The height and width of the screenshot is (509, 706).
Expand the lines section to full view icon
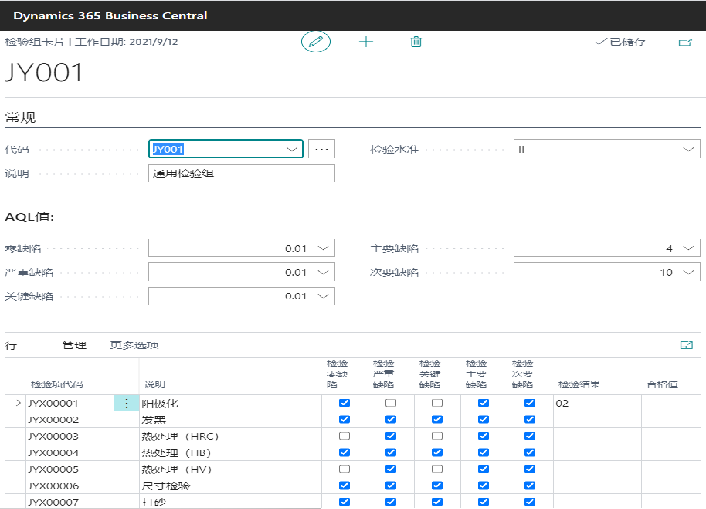click(687, 345)
